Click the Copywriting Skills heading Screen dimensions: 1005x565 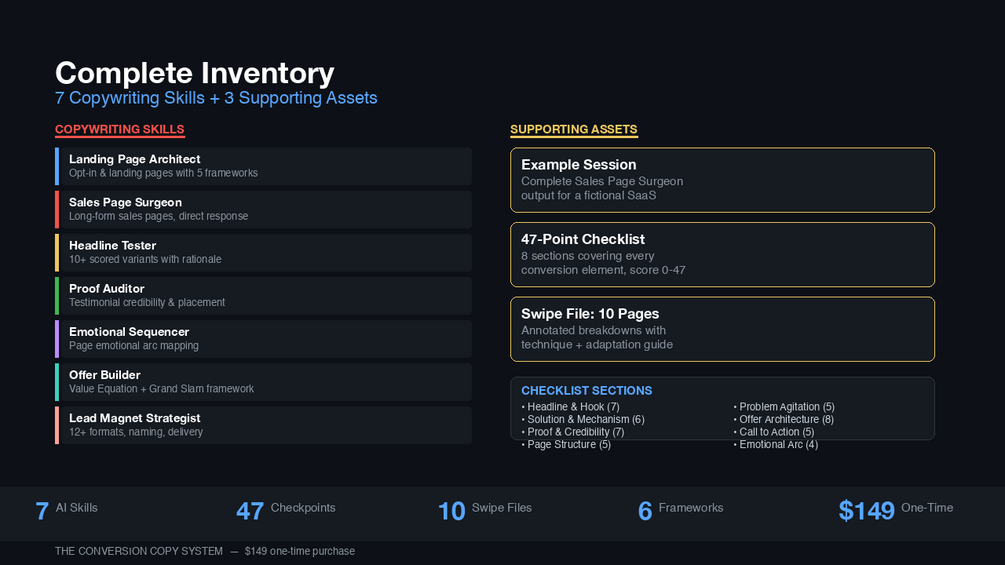pyautogui.click(x=119, y=130)
